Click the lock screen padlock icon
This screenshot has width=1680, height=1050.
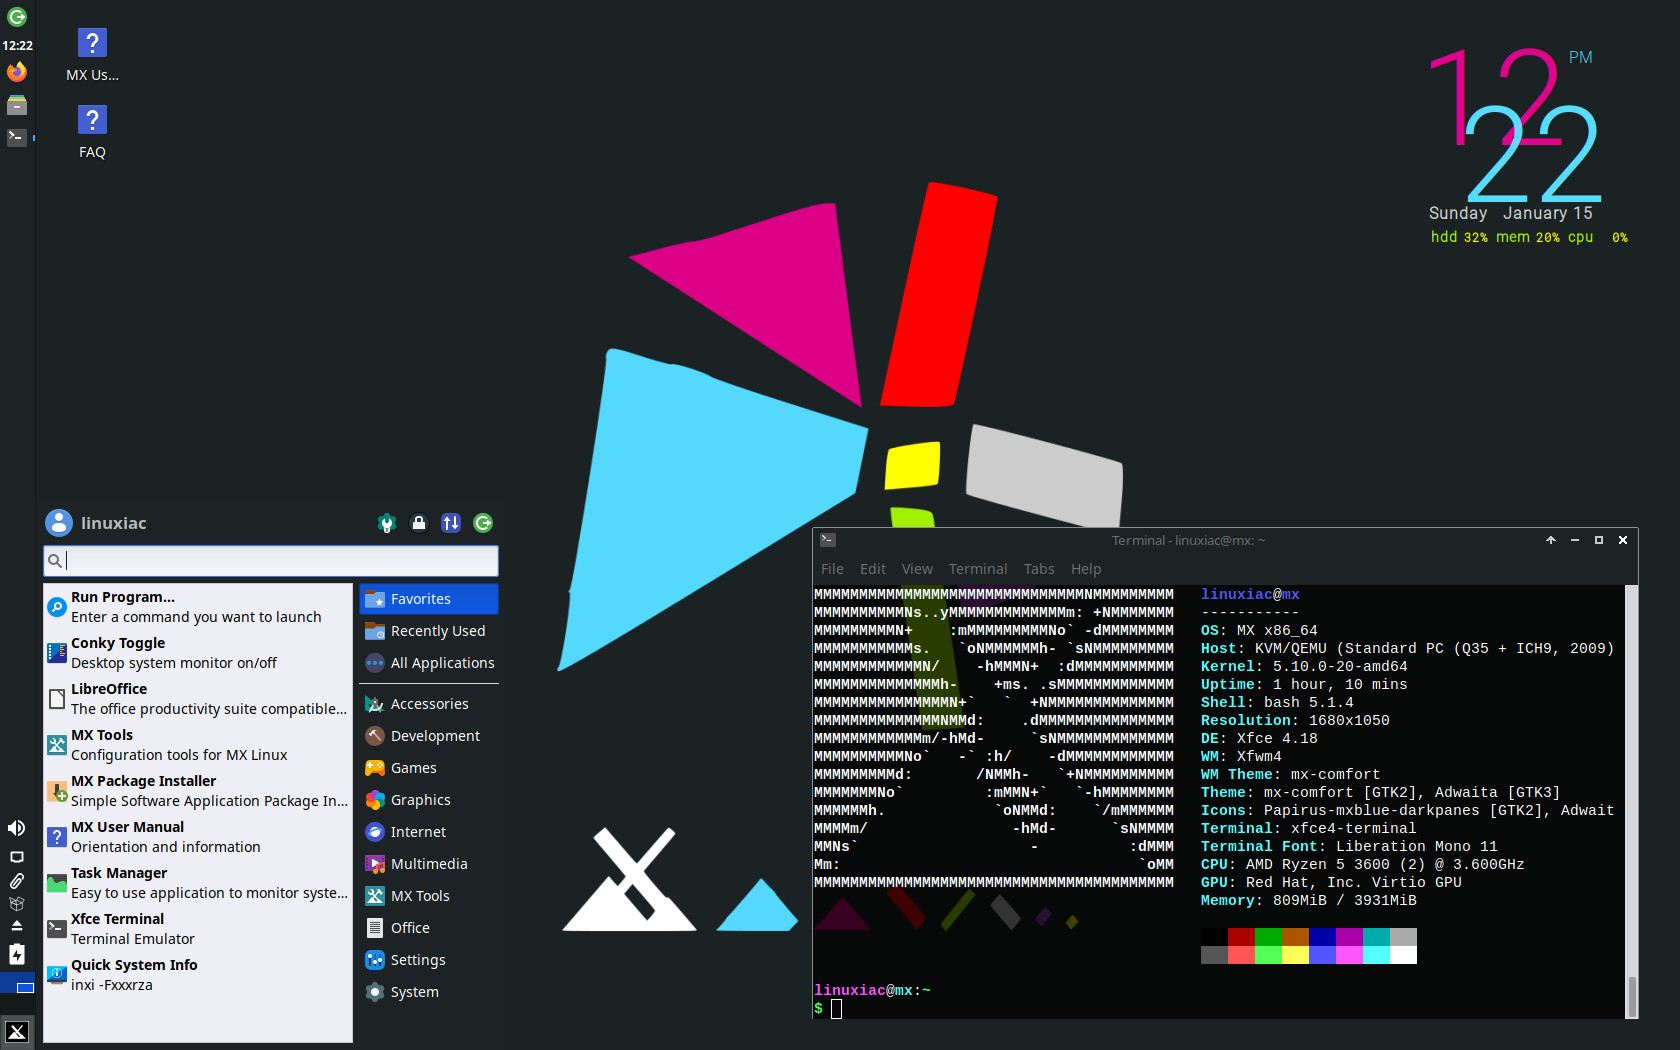pos(419,523)
